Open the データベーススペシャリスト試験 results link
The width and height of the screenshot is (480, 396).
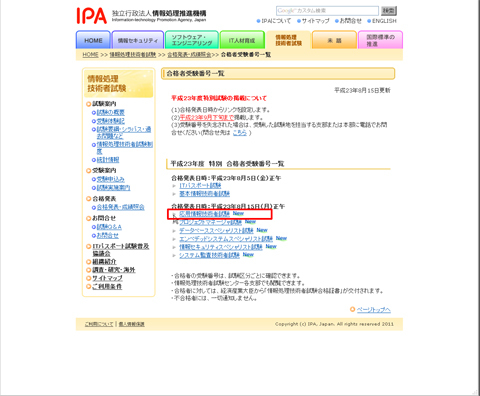click(216, 230)
